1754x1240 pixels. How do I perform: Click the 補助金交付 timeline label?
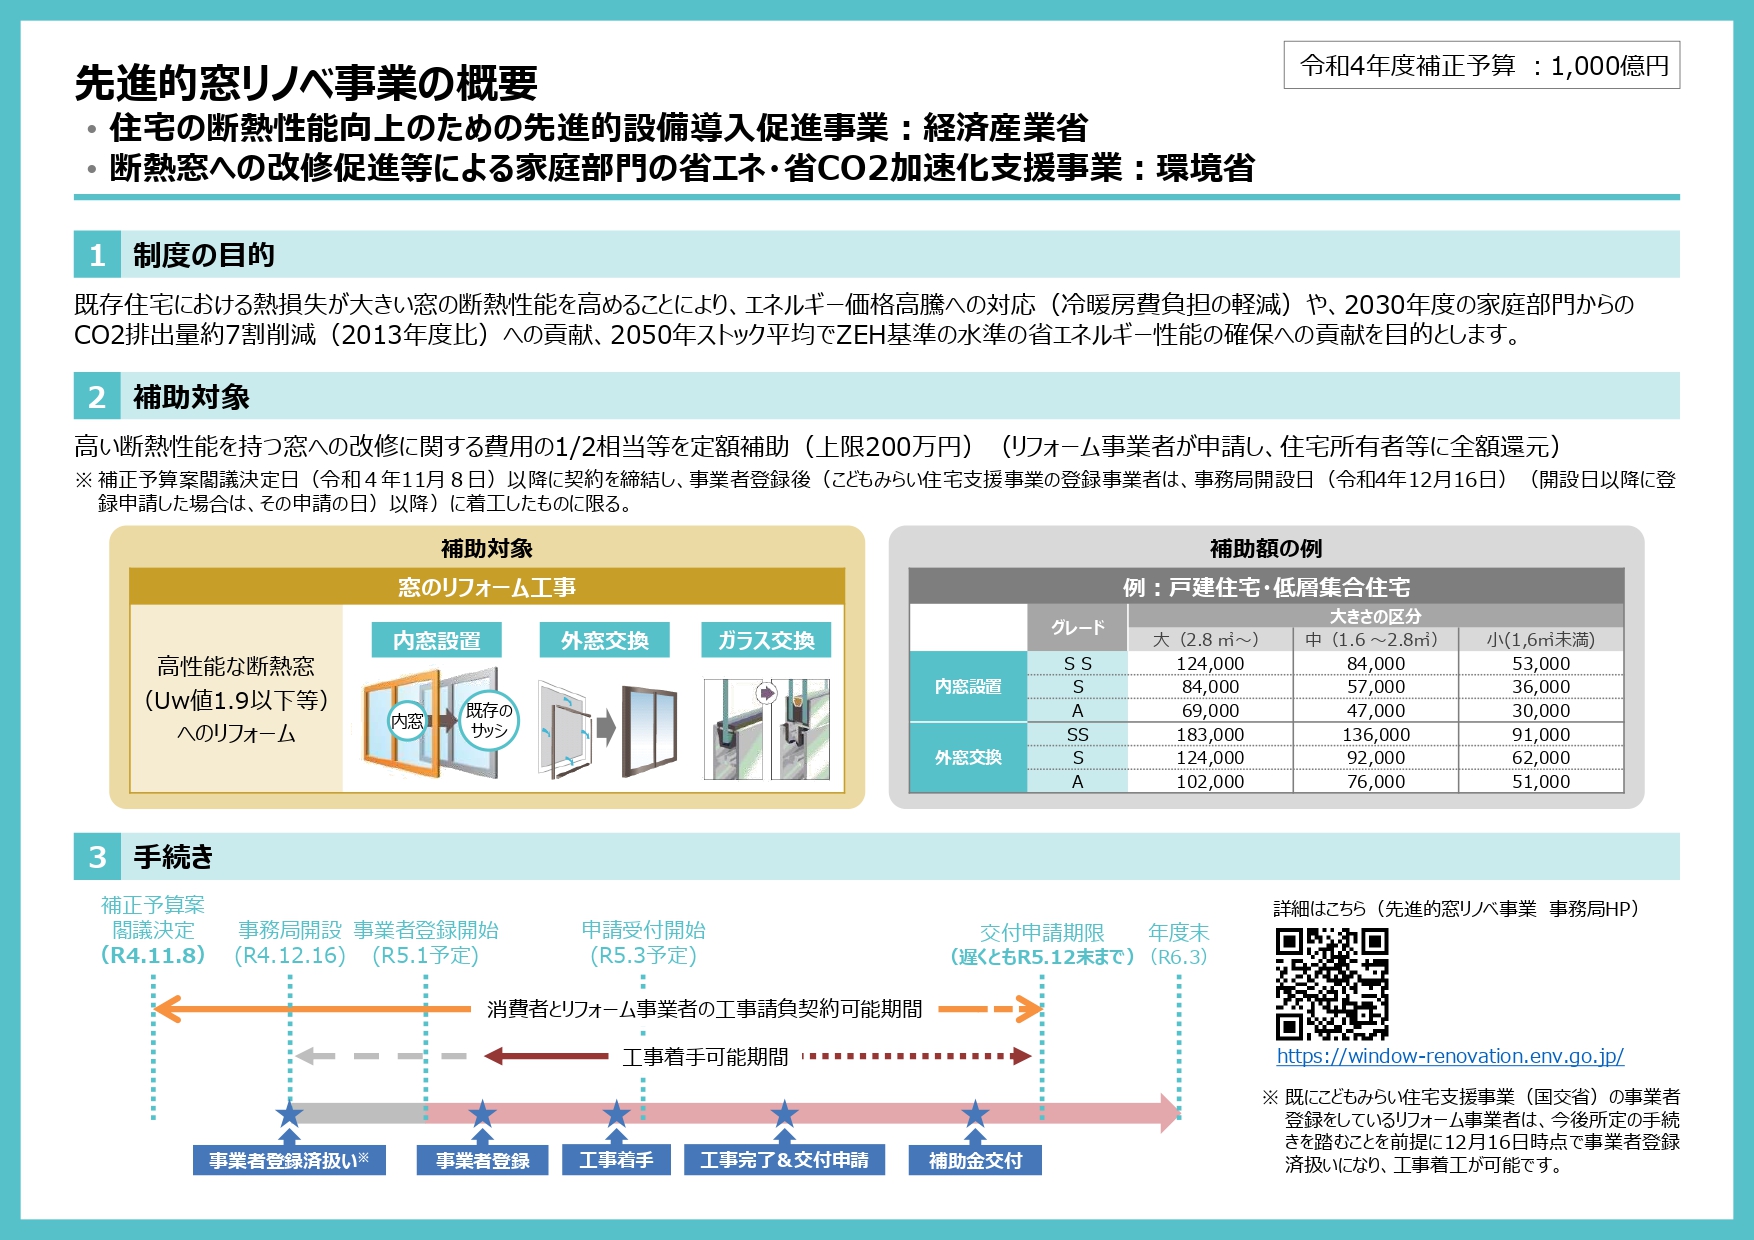975,1160
